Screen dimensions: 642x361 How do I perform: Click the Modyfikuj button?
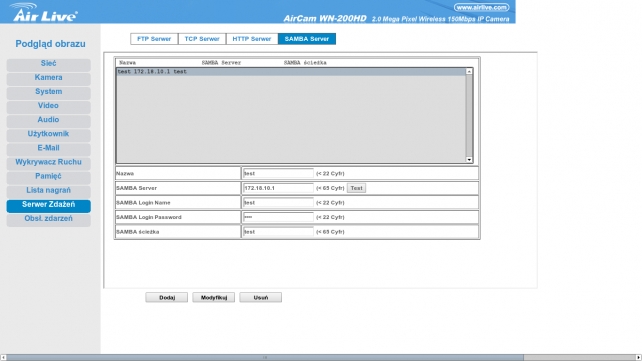(x=214, y=298)
